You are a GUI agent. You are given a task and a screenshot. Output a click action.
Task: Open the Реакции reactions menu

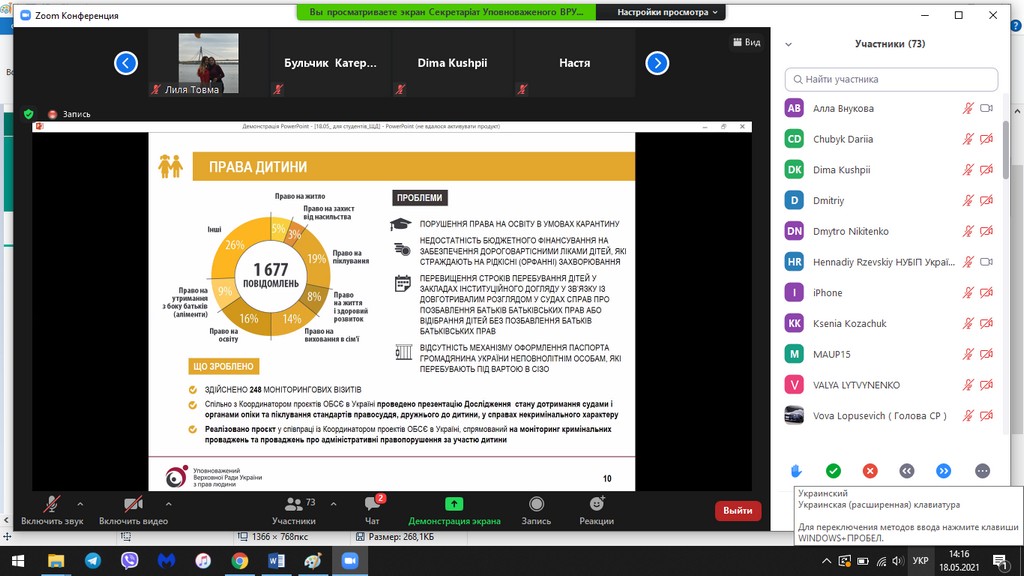596,510
